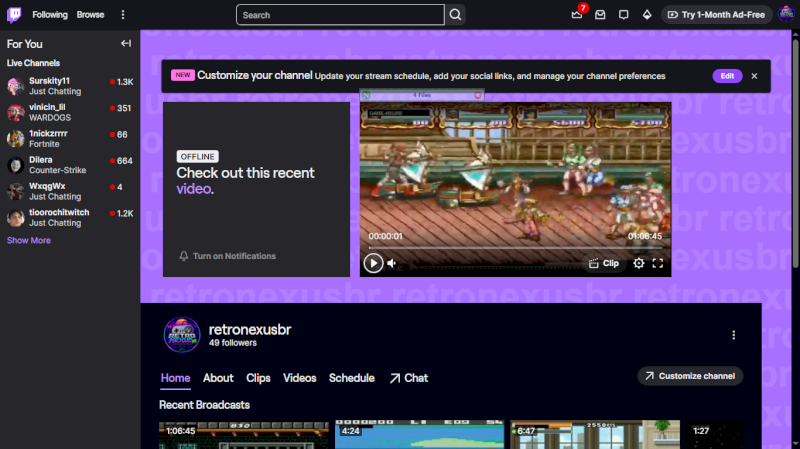
Task: Toggle fullscreen on video player
Action: pos(658,263)
